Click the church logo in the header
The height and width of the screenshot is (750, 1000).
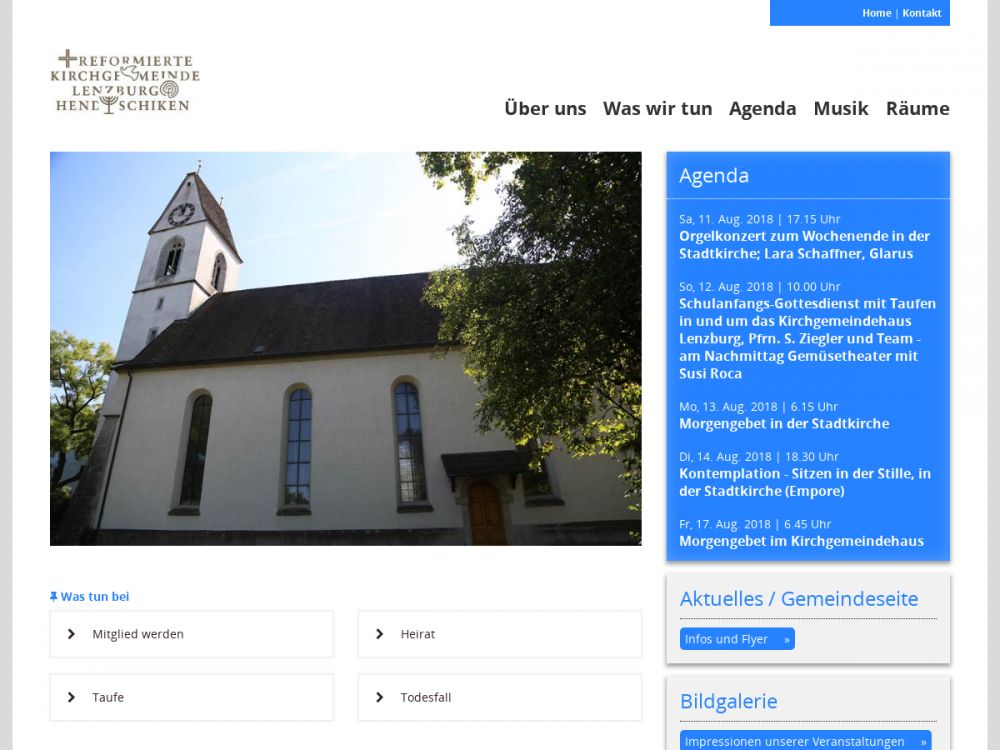coord(125,81)
